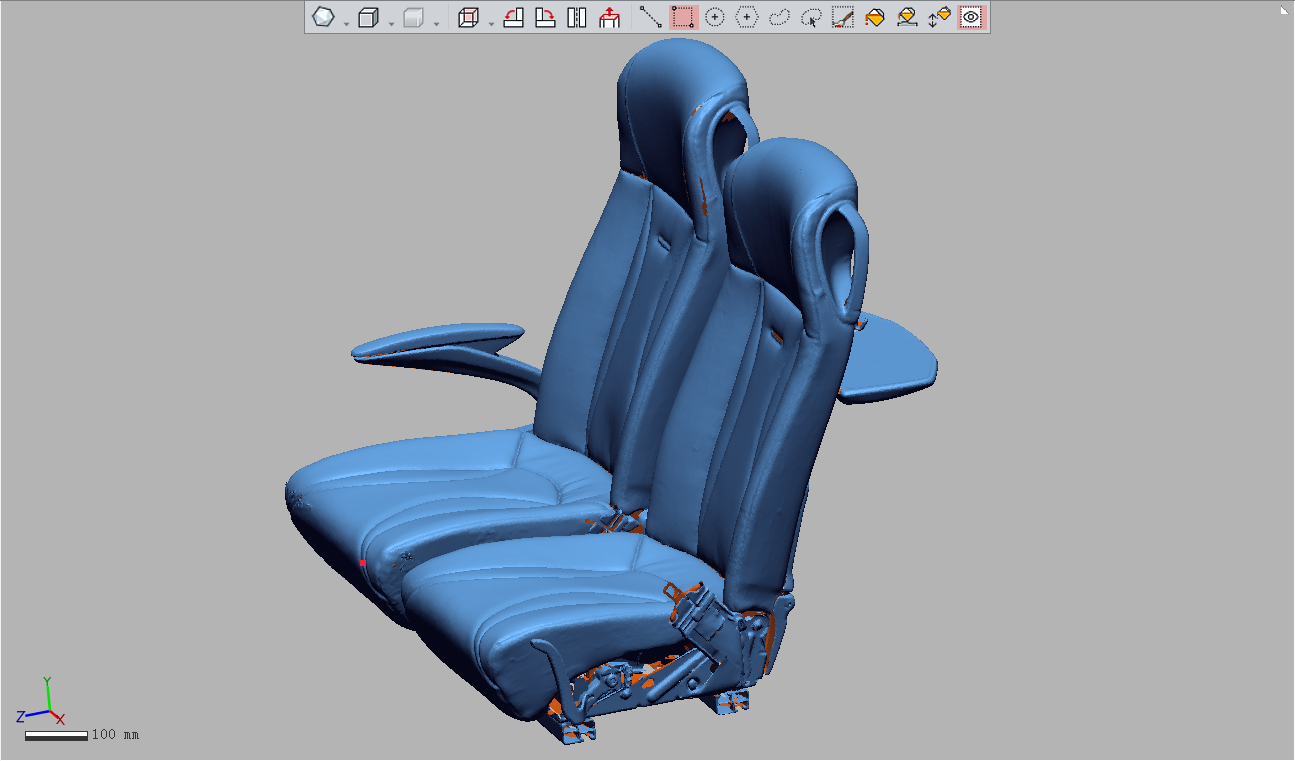
Task: Click the wireframe cube viewpoint icon
Action: tap(368, 17)
